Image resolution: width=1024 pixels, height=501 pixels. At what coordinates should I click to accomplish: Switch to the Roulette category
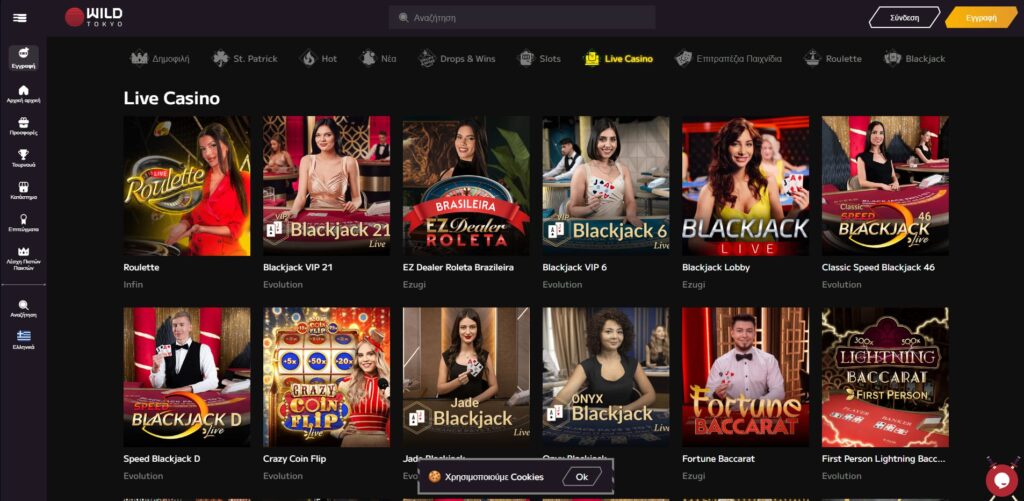coord(832,59)
